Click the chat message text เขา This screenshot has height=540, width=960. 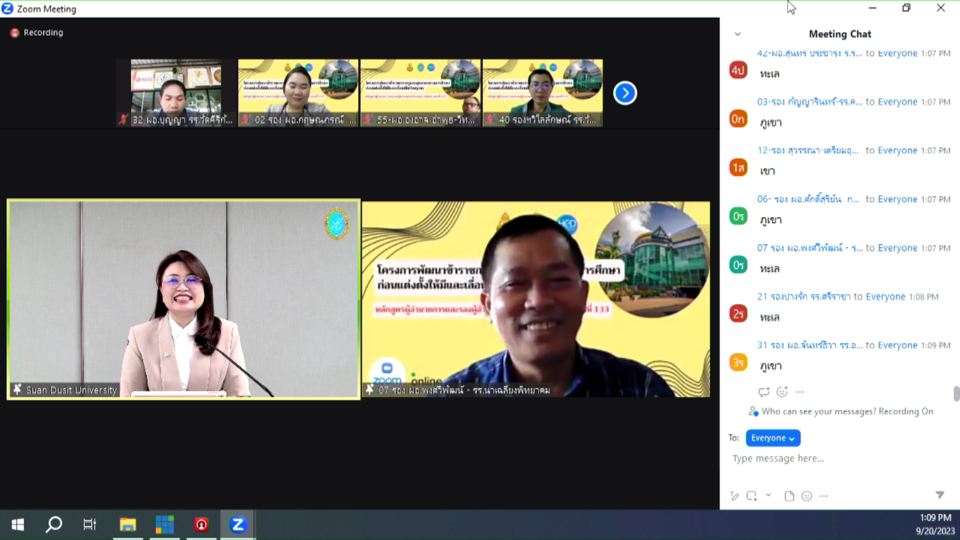(767, 171)
